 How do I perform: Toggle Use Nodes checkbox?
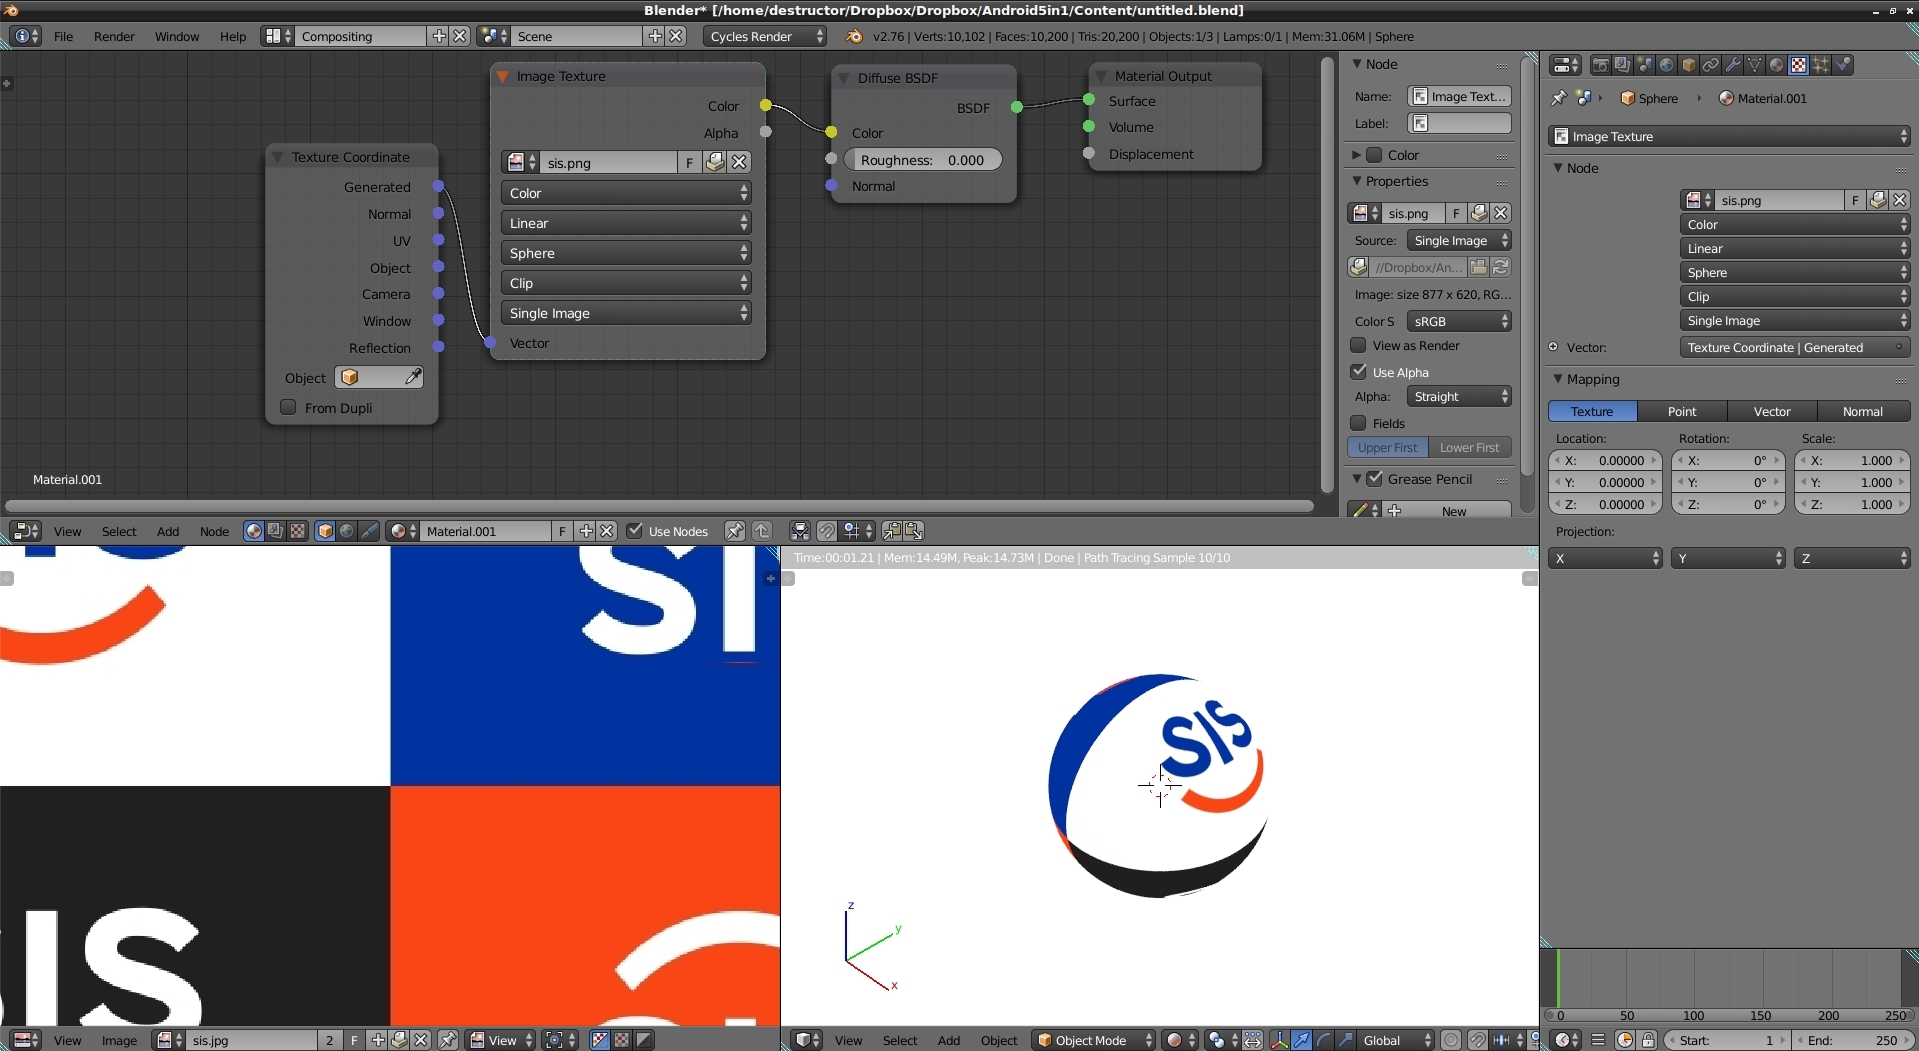[x=635, y=531]
